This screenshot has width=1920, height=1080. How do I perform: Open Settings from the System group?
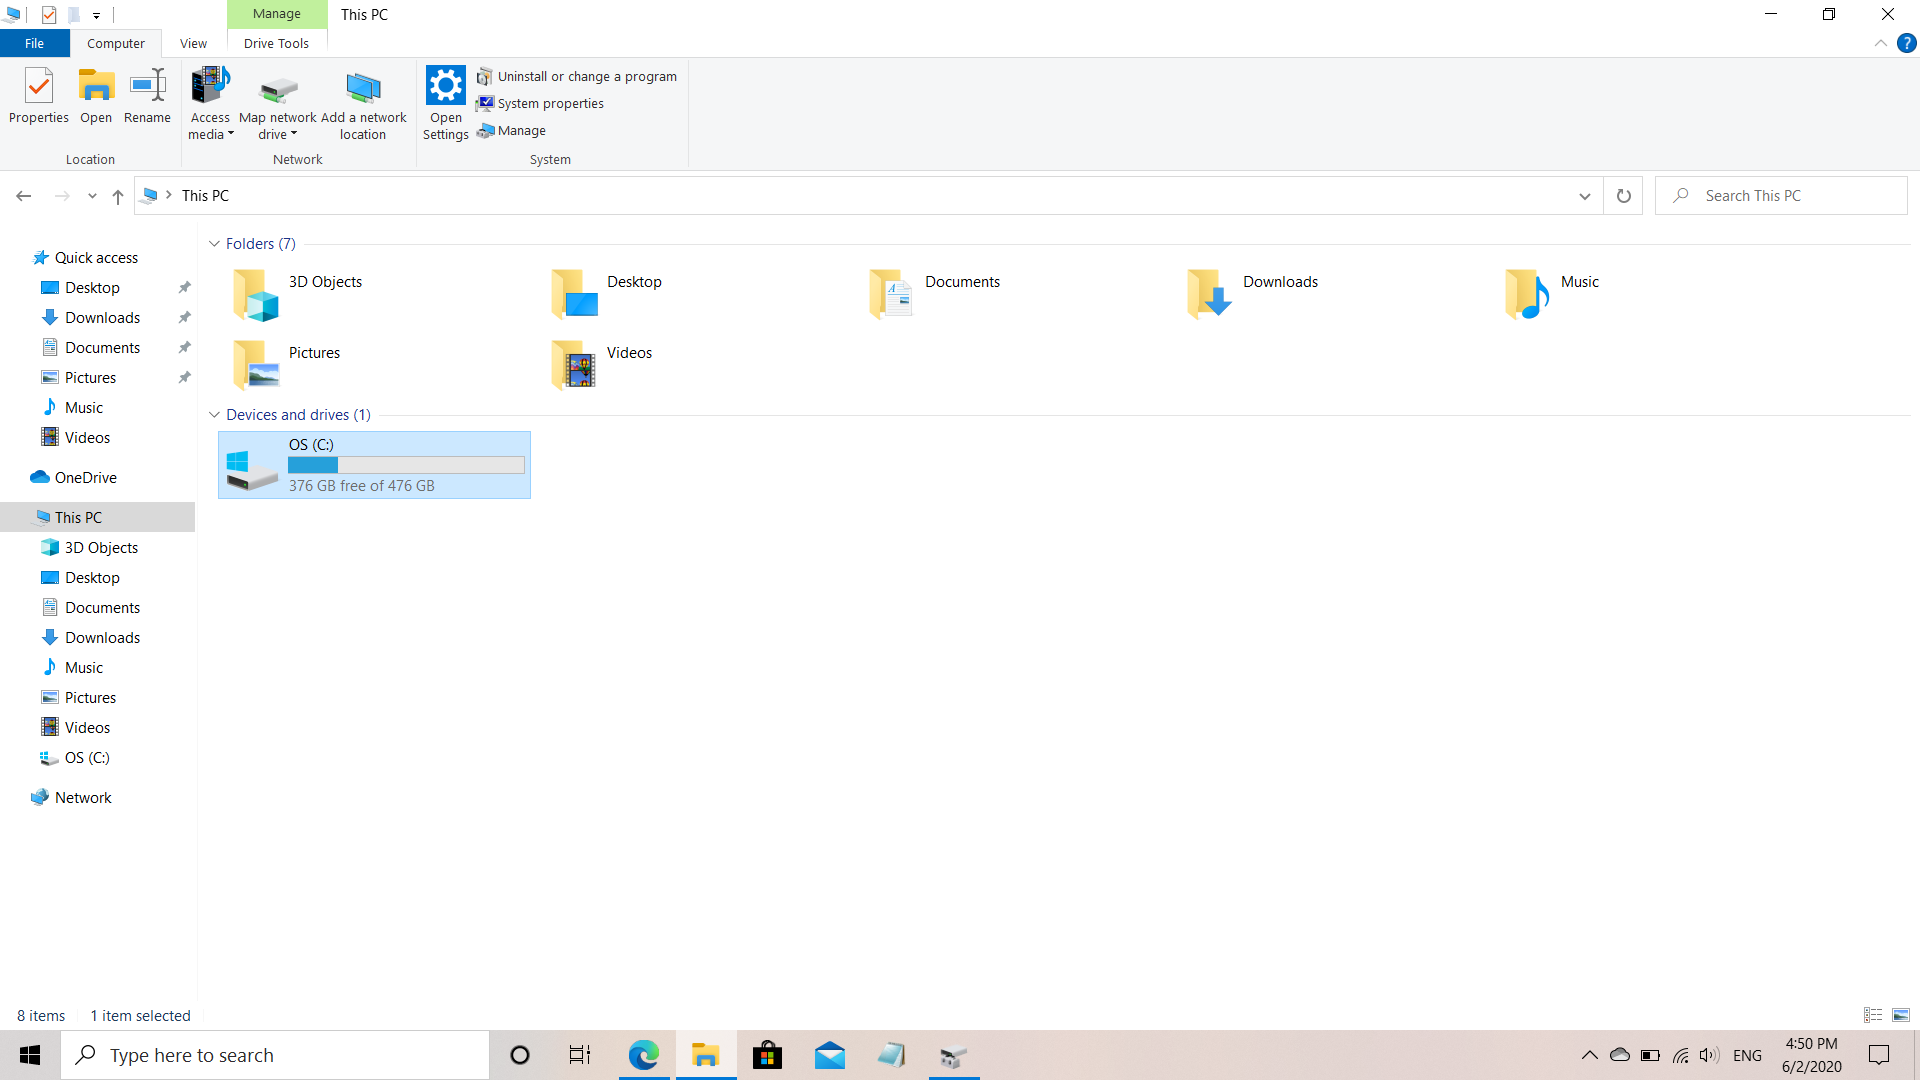445,104
